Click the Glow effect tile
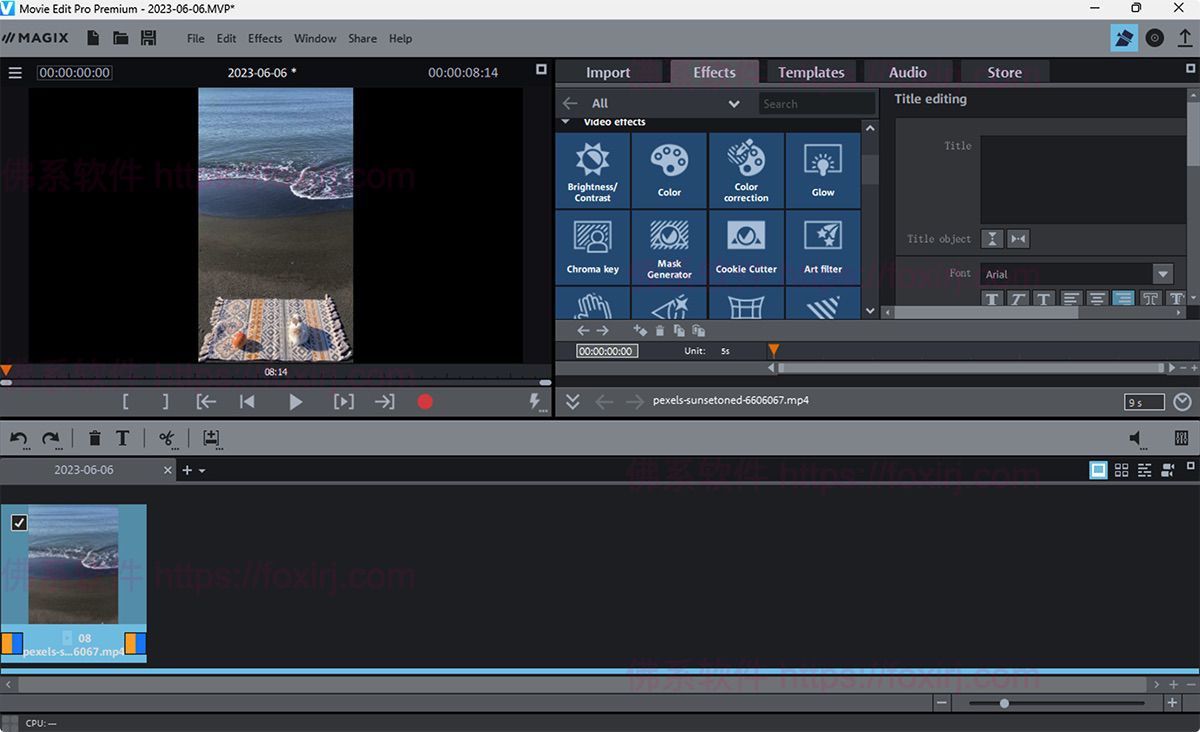Viewport: 1200px width, 732px height. 823,170
